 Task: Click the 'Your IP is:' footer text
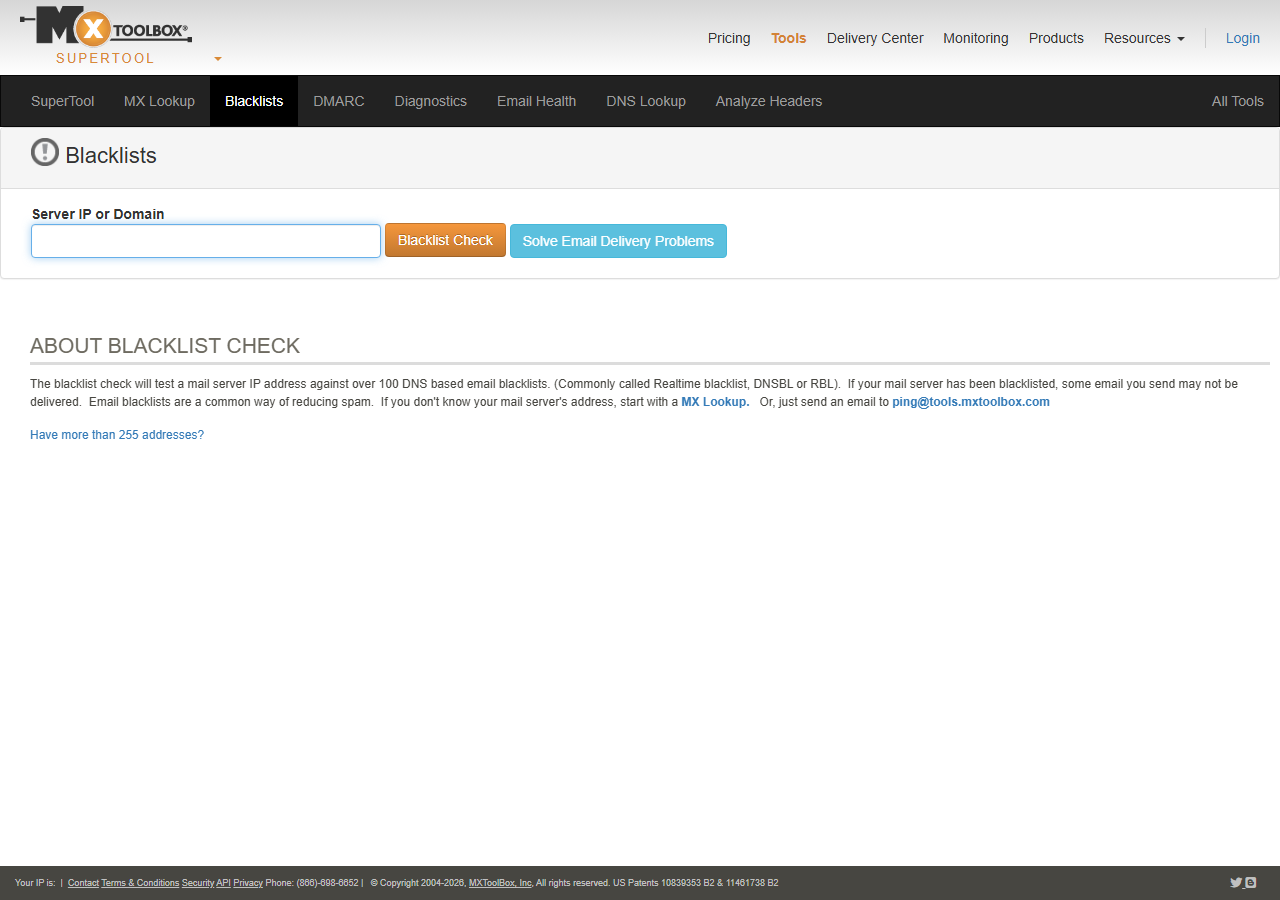click(35, 883)
